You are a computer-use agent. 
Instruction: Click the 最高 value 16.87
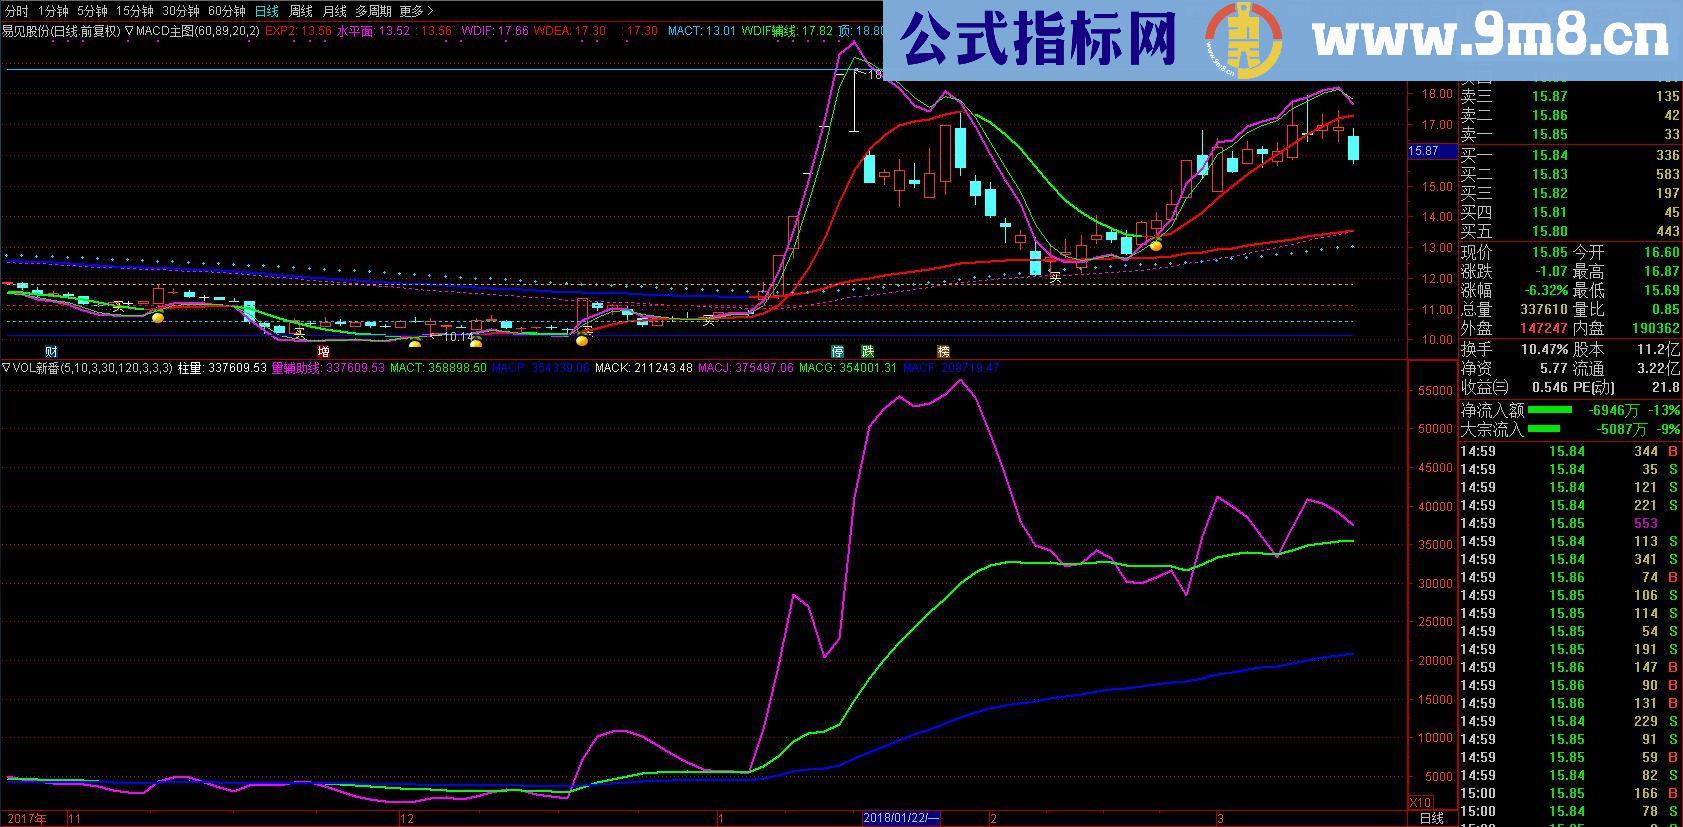coord(1661,271)
